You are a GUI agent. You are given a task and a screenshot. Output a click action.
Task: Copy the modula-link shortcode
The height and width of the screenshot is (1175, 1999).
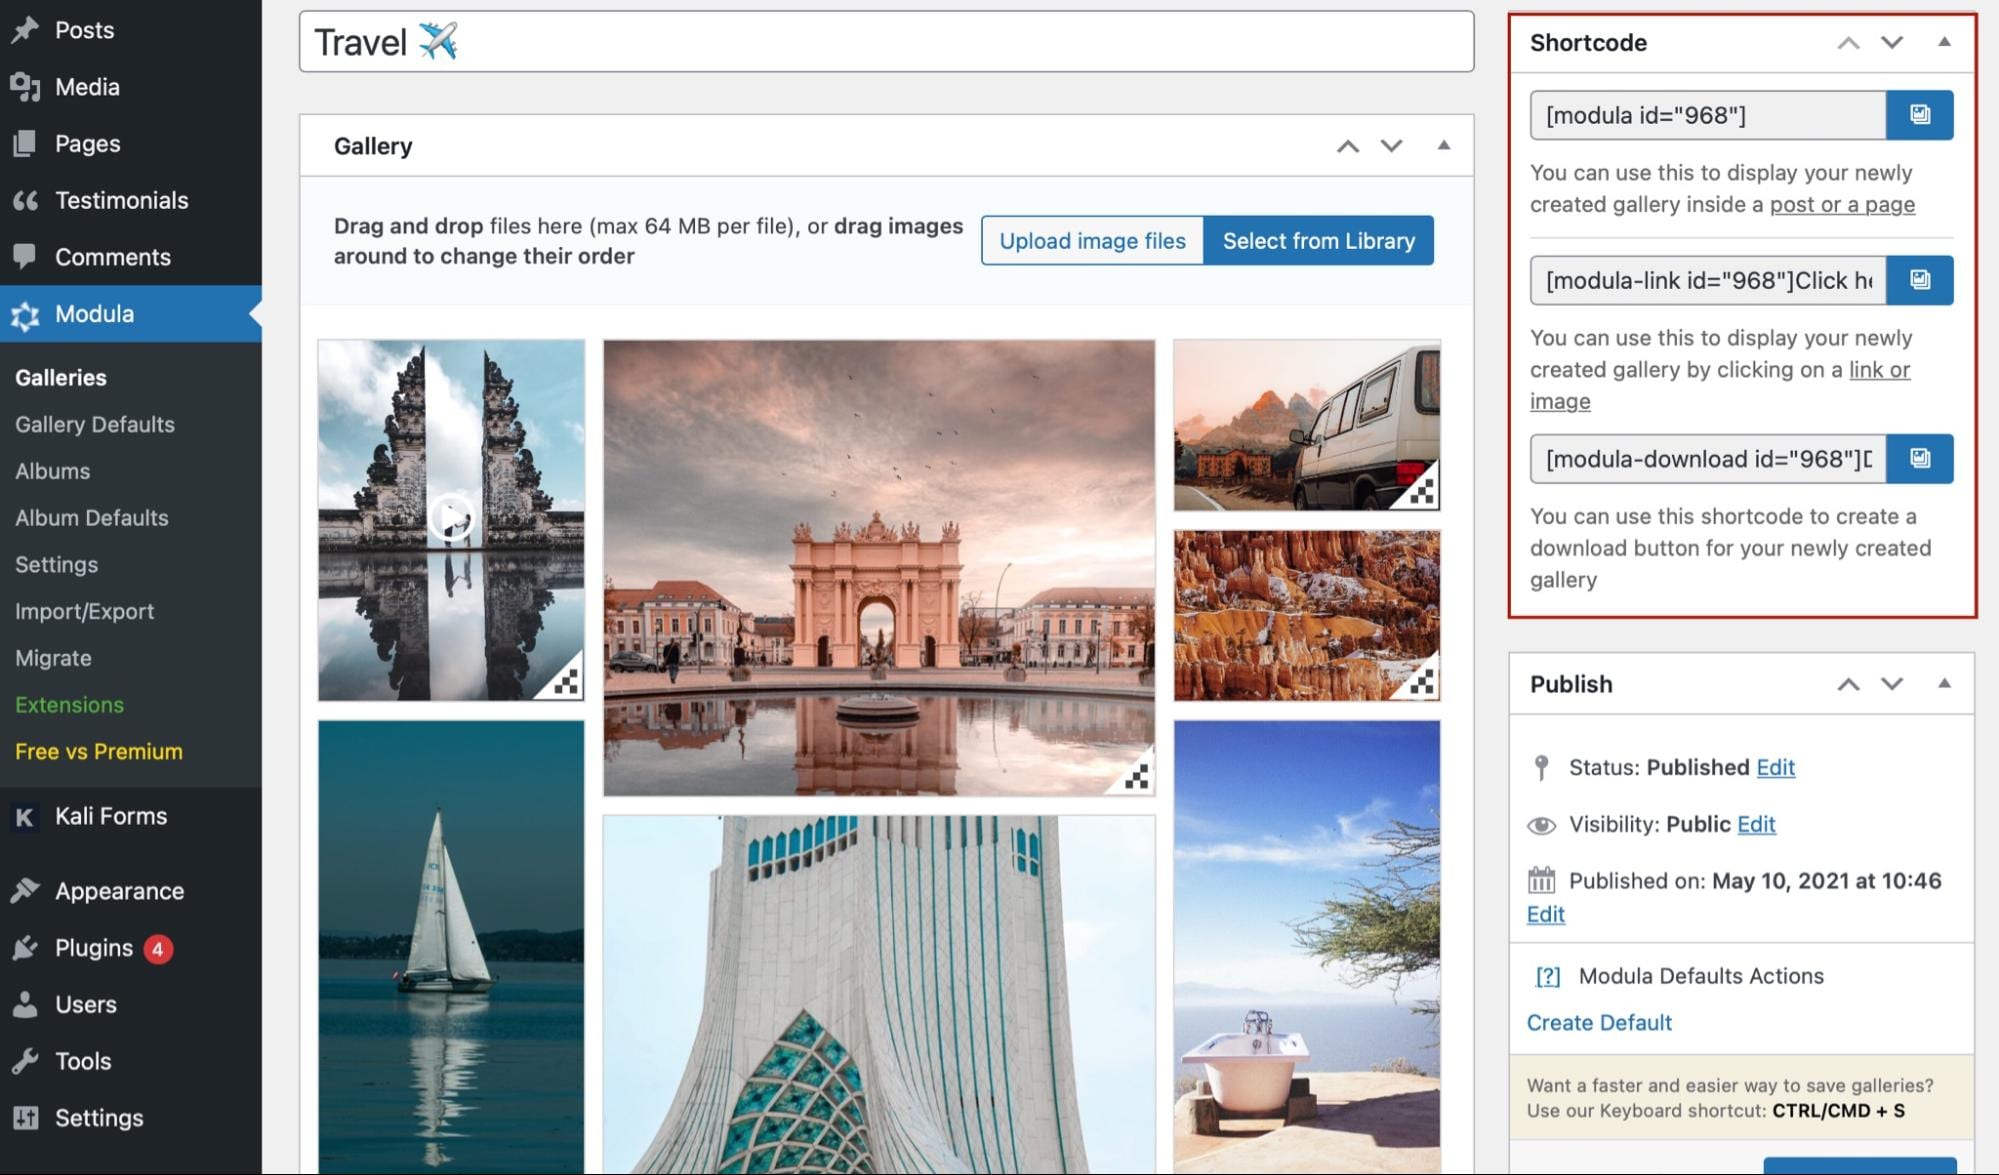[x=1919, y=280]
